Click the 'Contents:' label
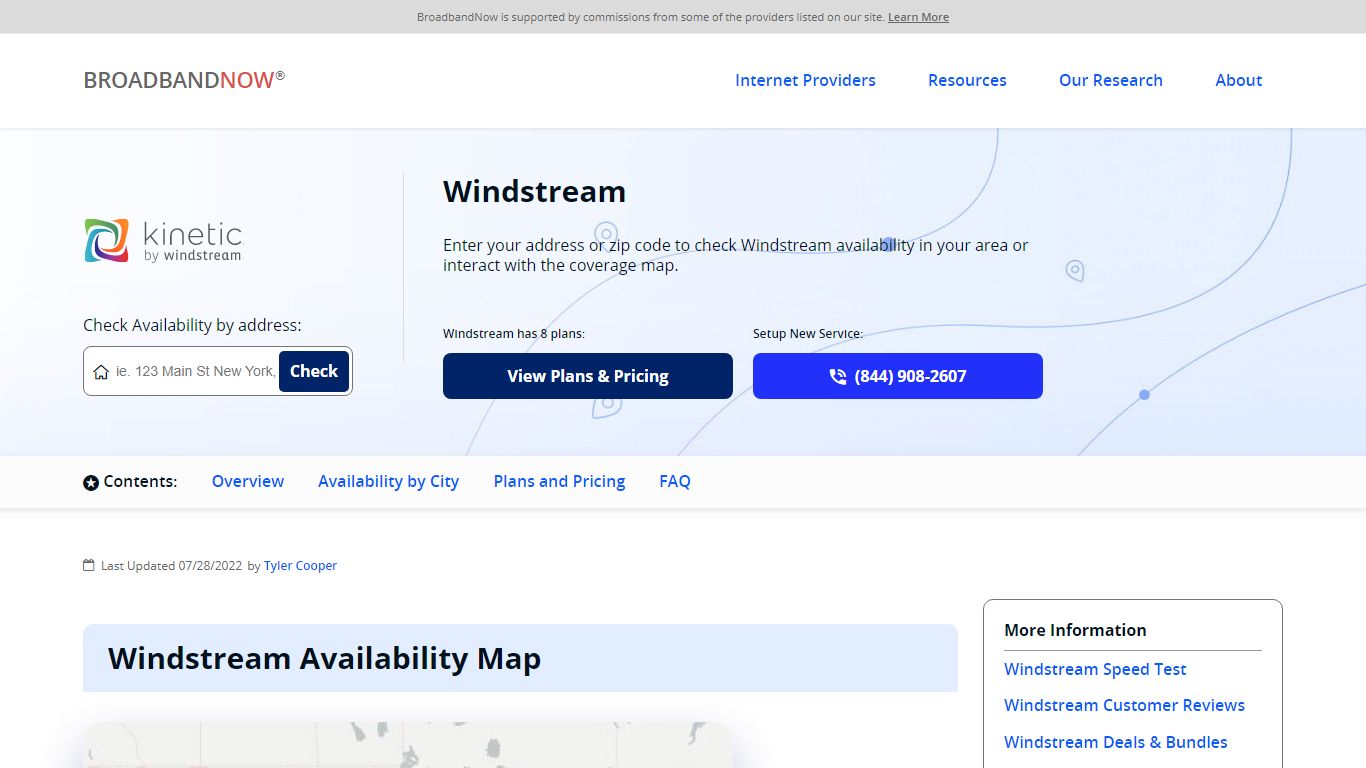This screenshot has height=768, width=1366. 140,481
